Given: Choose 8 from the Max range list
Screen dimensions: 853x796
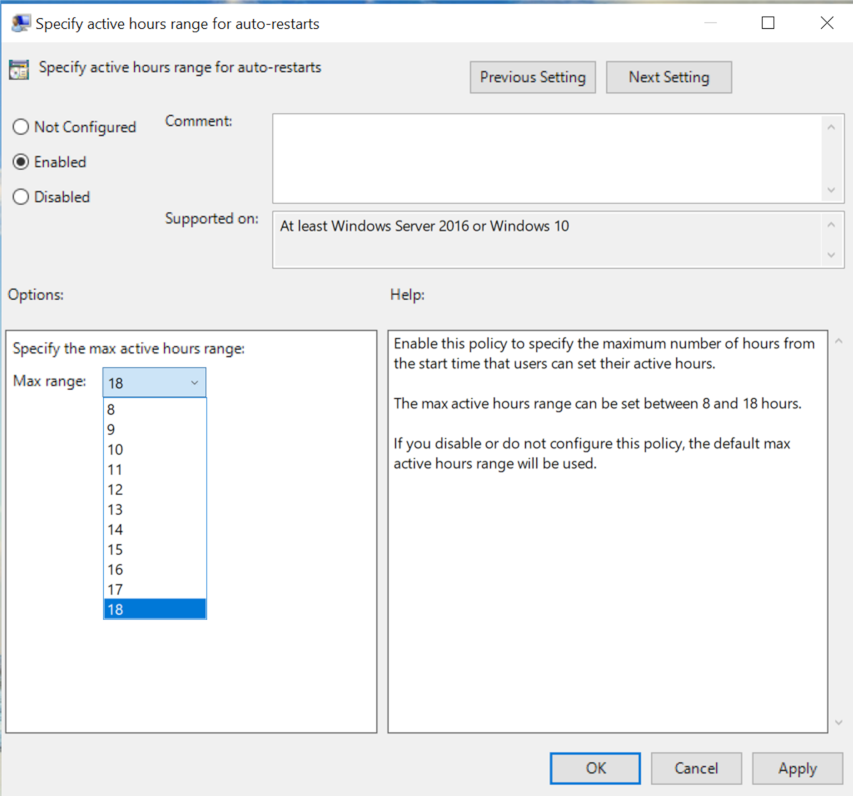Looking at the screenshot, I should pos(154,409).
